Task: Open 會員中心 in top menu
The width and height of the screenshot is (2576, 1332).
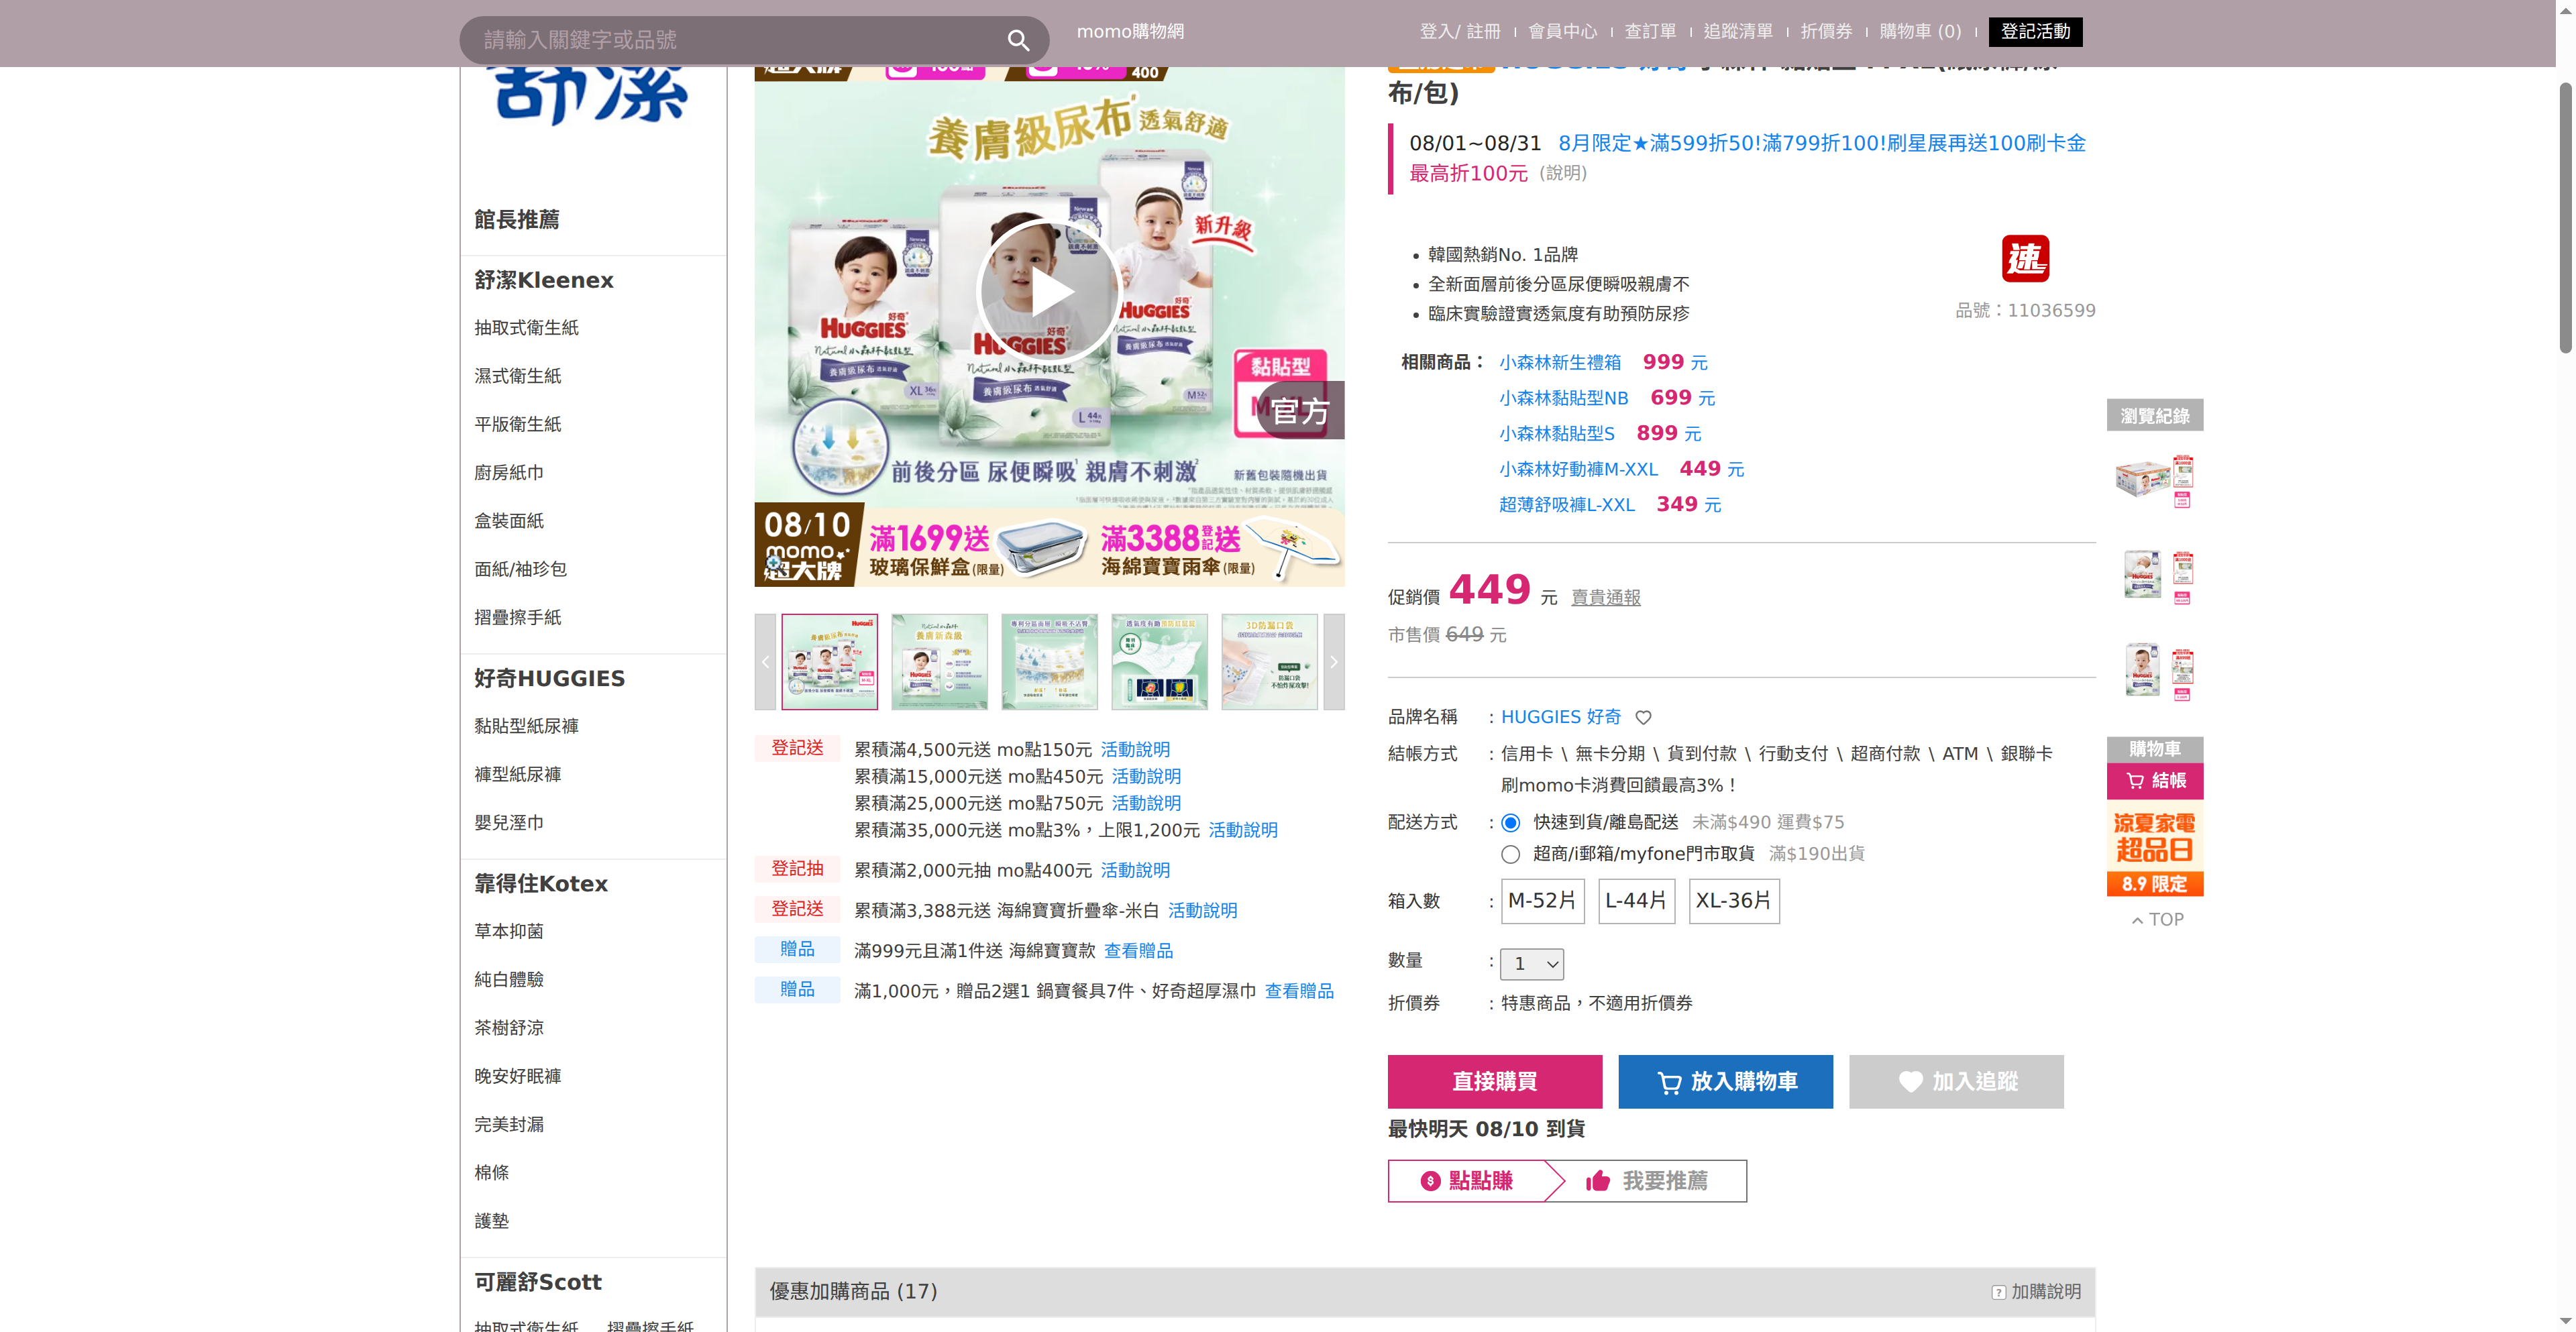Action: coord(1562,32)
